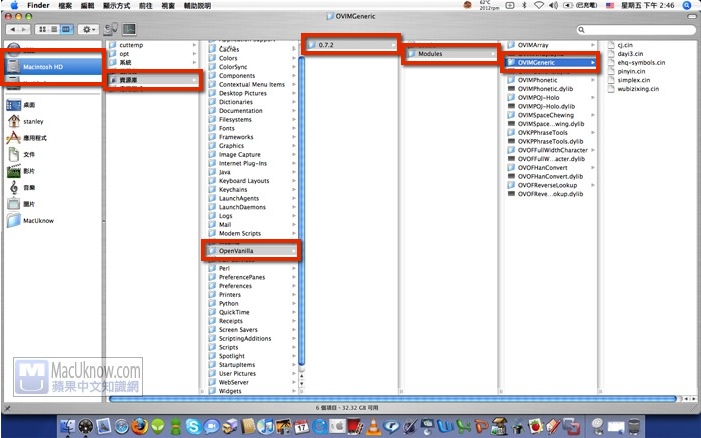Click the network connect icon in the toolbar

point(110,29)
